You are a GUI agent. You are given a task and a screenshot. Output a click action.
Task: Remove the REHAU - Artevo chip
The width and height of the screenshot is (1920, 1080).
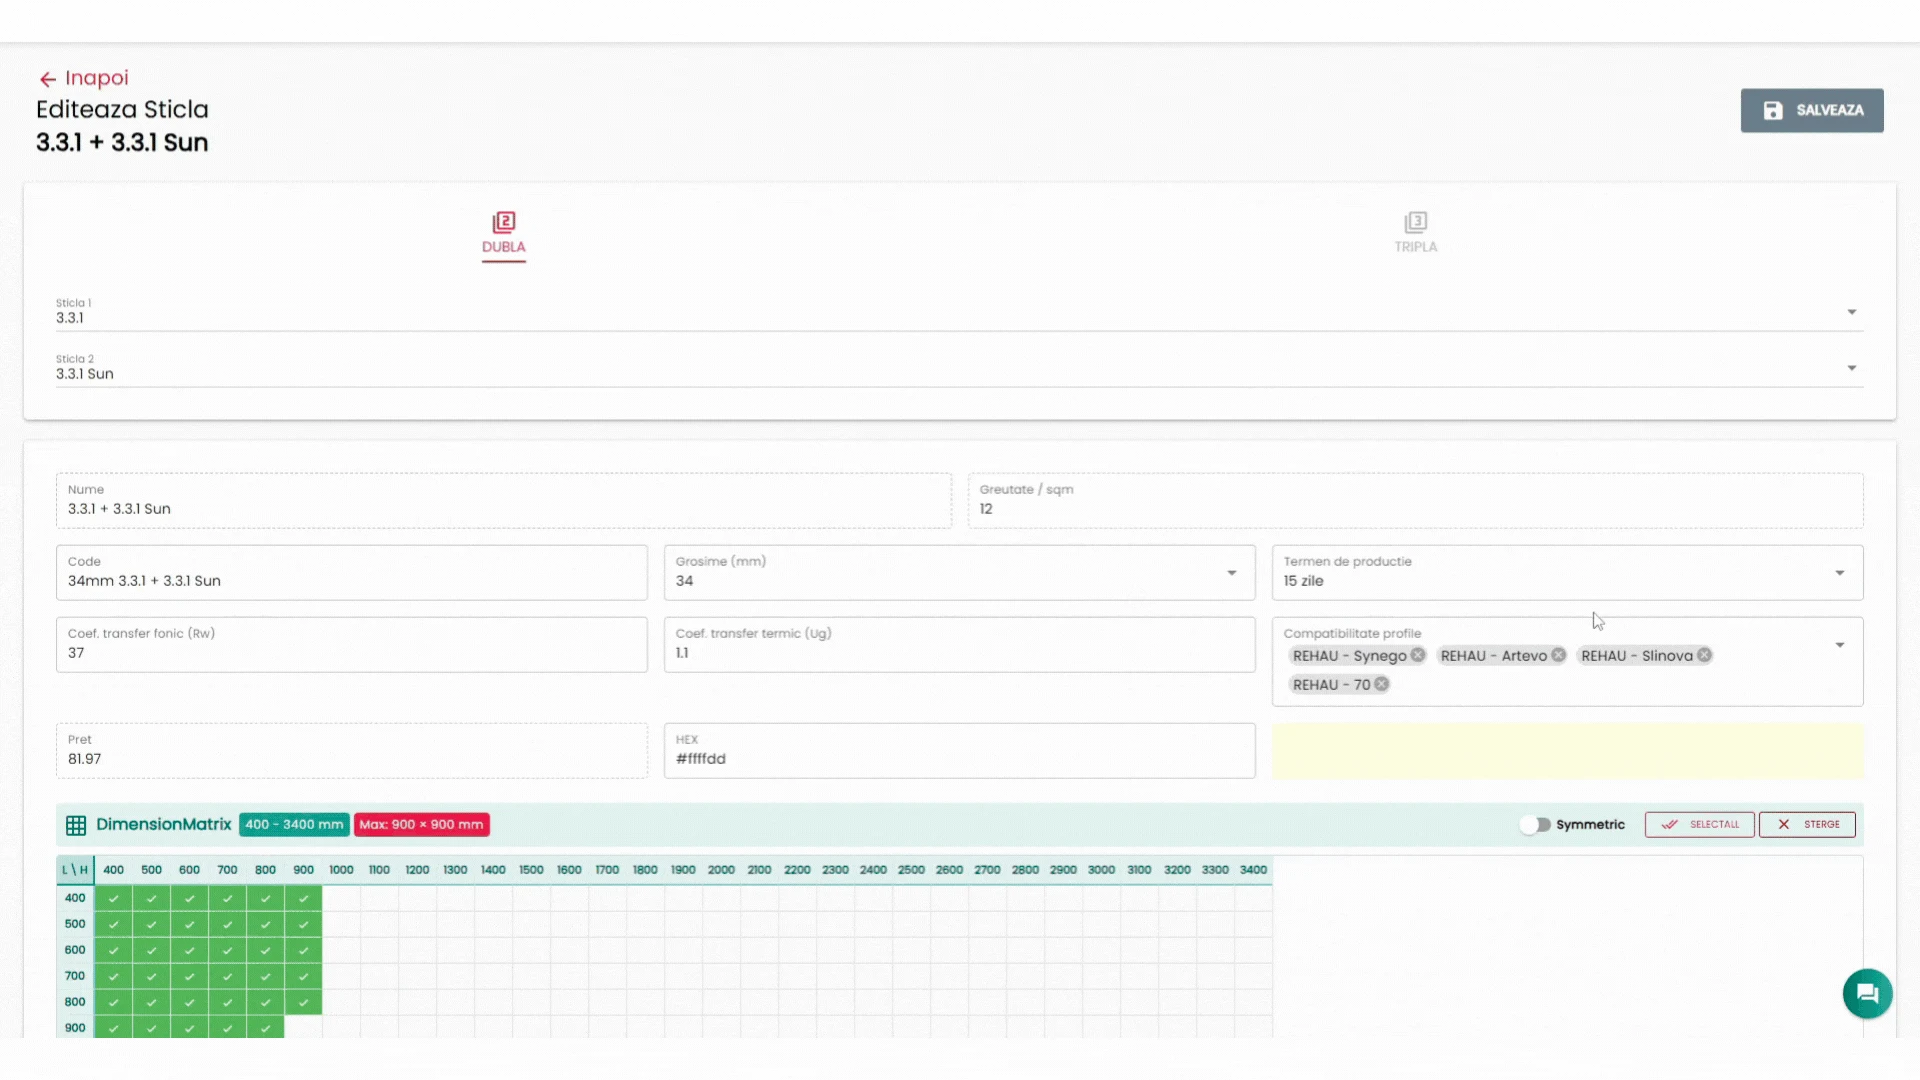1558,655
